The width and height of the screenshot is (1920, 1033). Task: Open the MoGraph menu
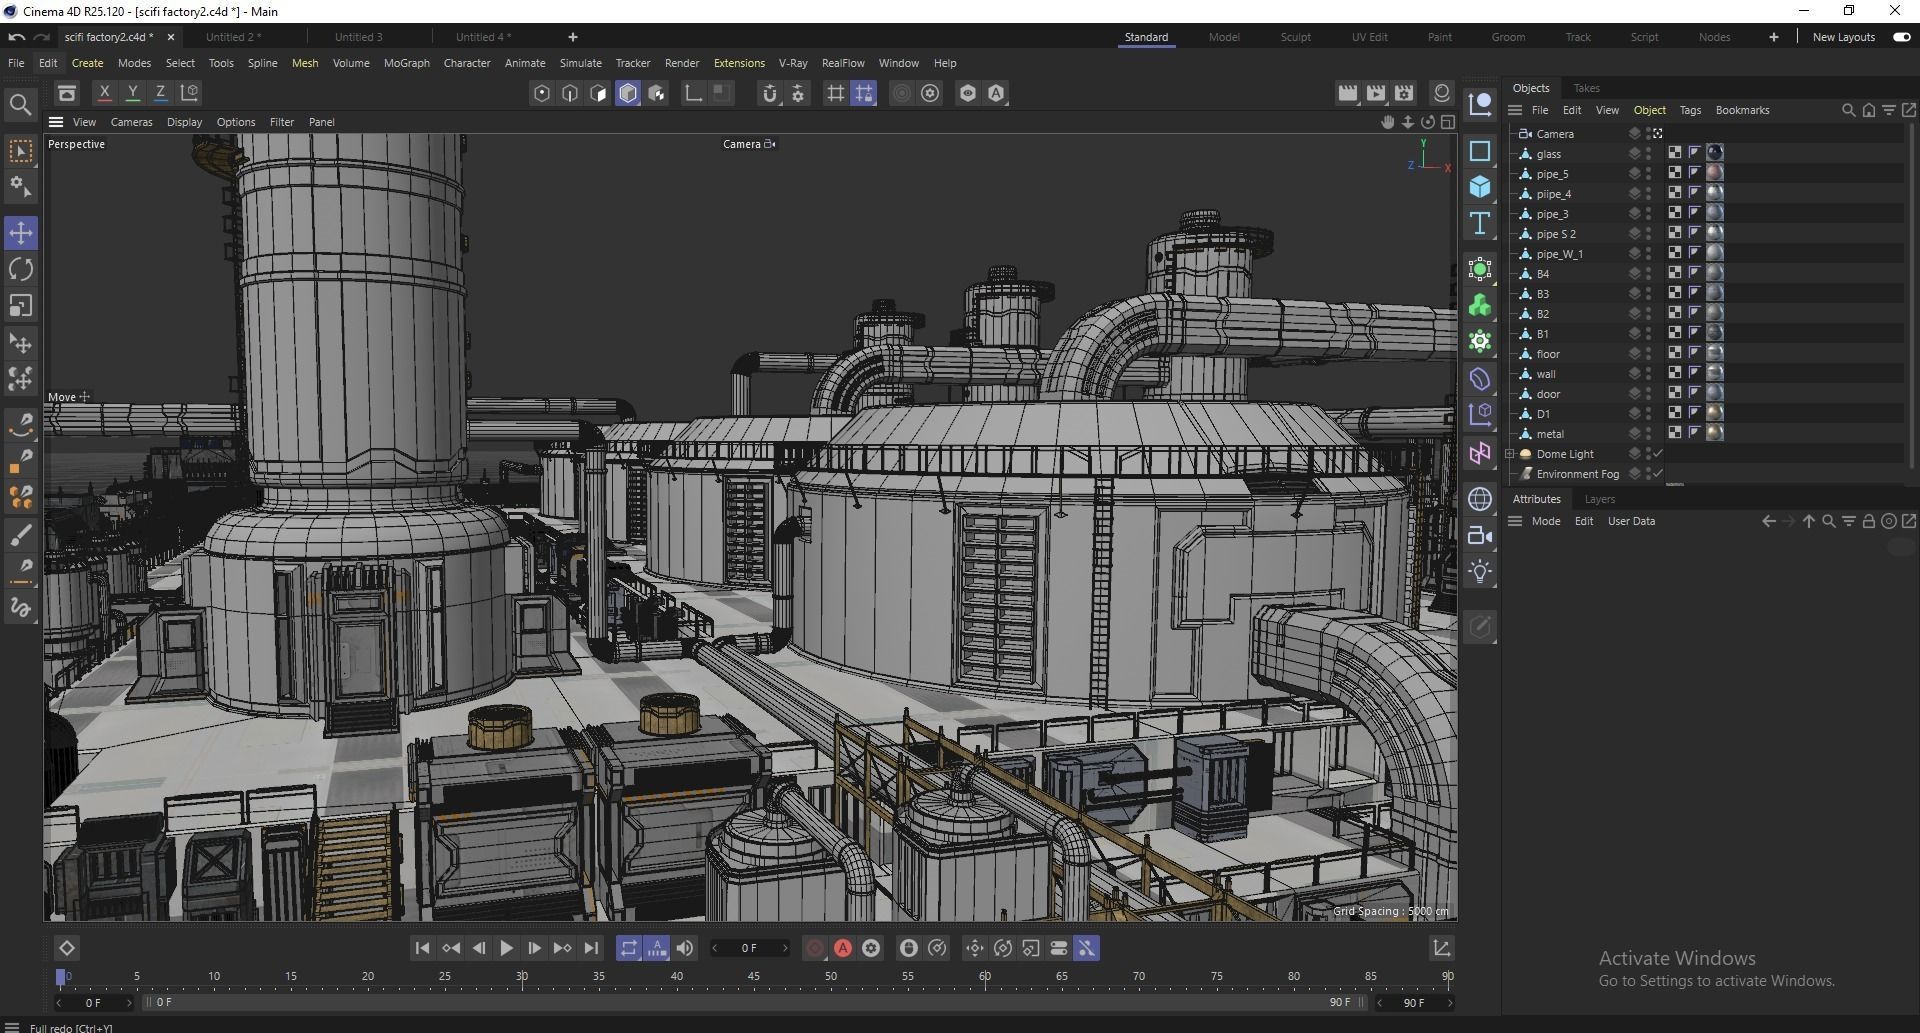pyautogui.click(x=406, y=63)
